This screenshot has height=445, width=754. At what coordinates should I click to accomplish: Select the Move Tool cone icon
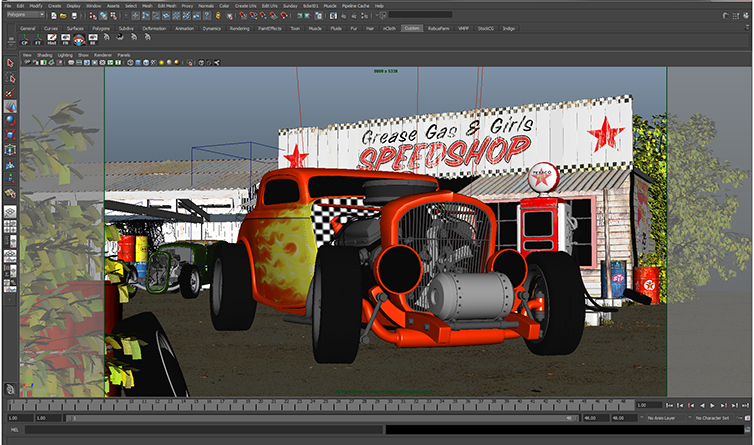tap(10, 106)
